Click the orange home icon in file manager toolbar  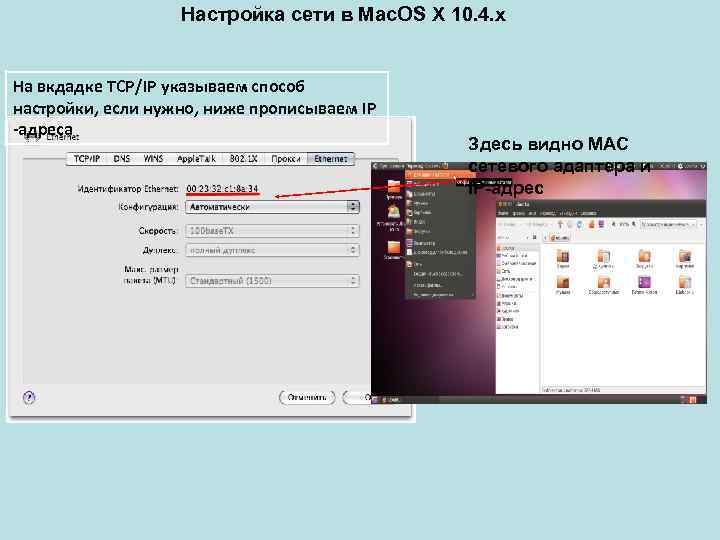592,224
